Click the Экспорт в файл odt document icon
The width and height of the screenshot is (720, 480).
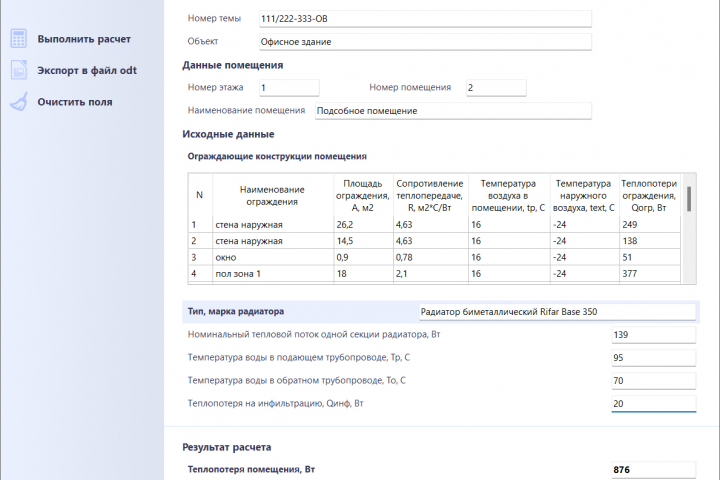click(19, 70)
